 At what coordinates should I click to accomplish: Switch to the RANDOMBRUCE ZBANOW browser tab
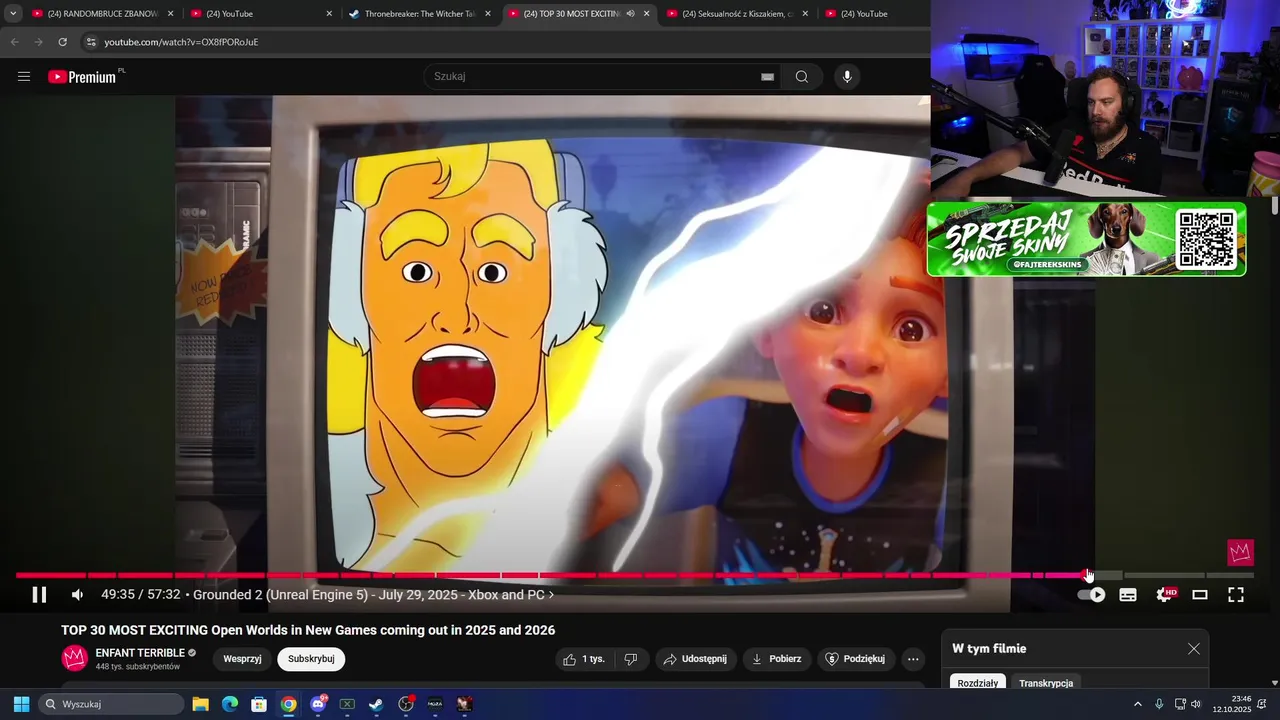103,14
